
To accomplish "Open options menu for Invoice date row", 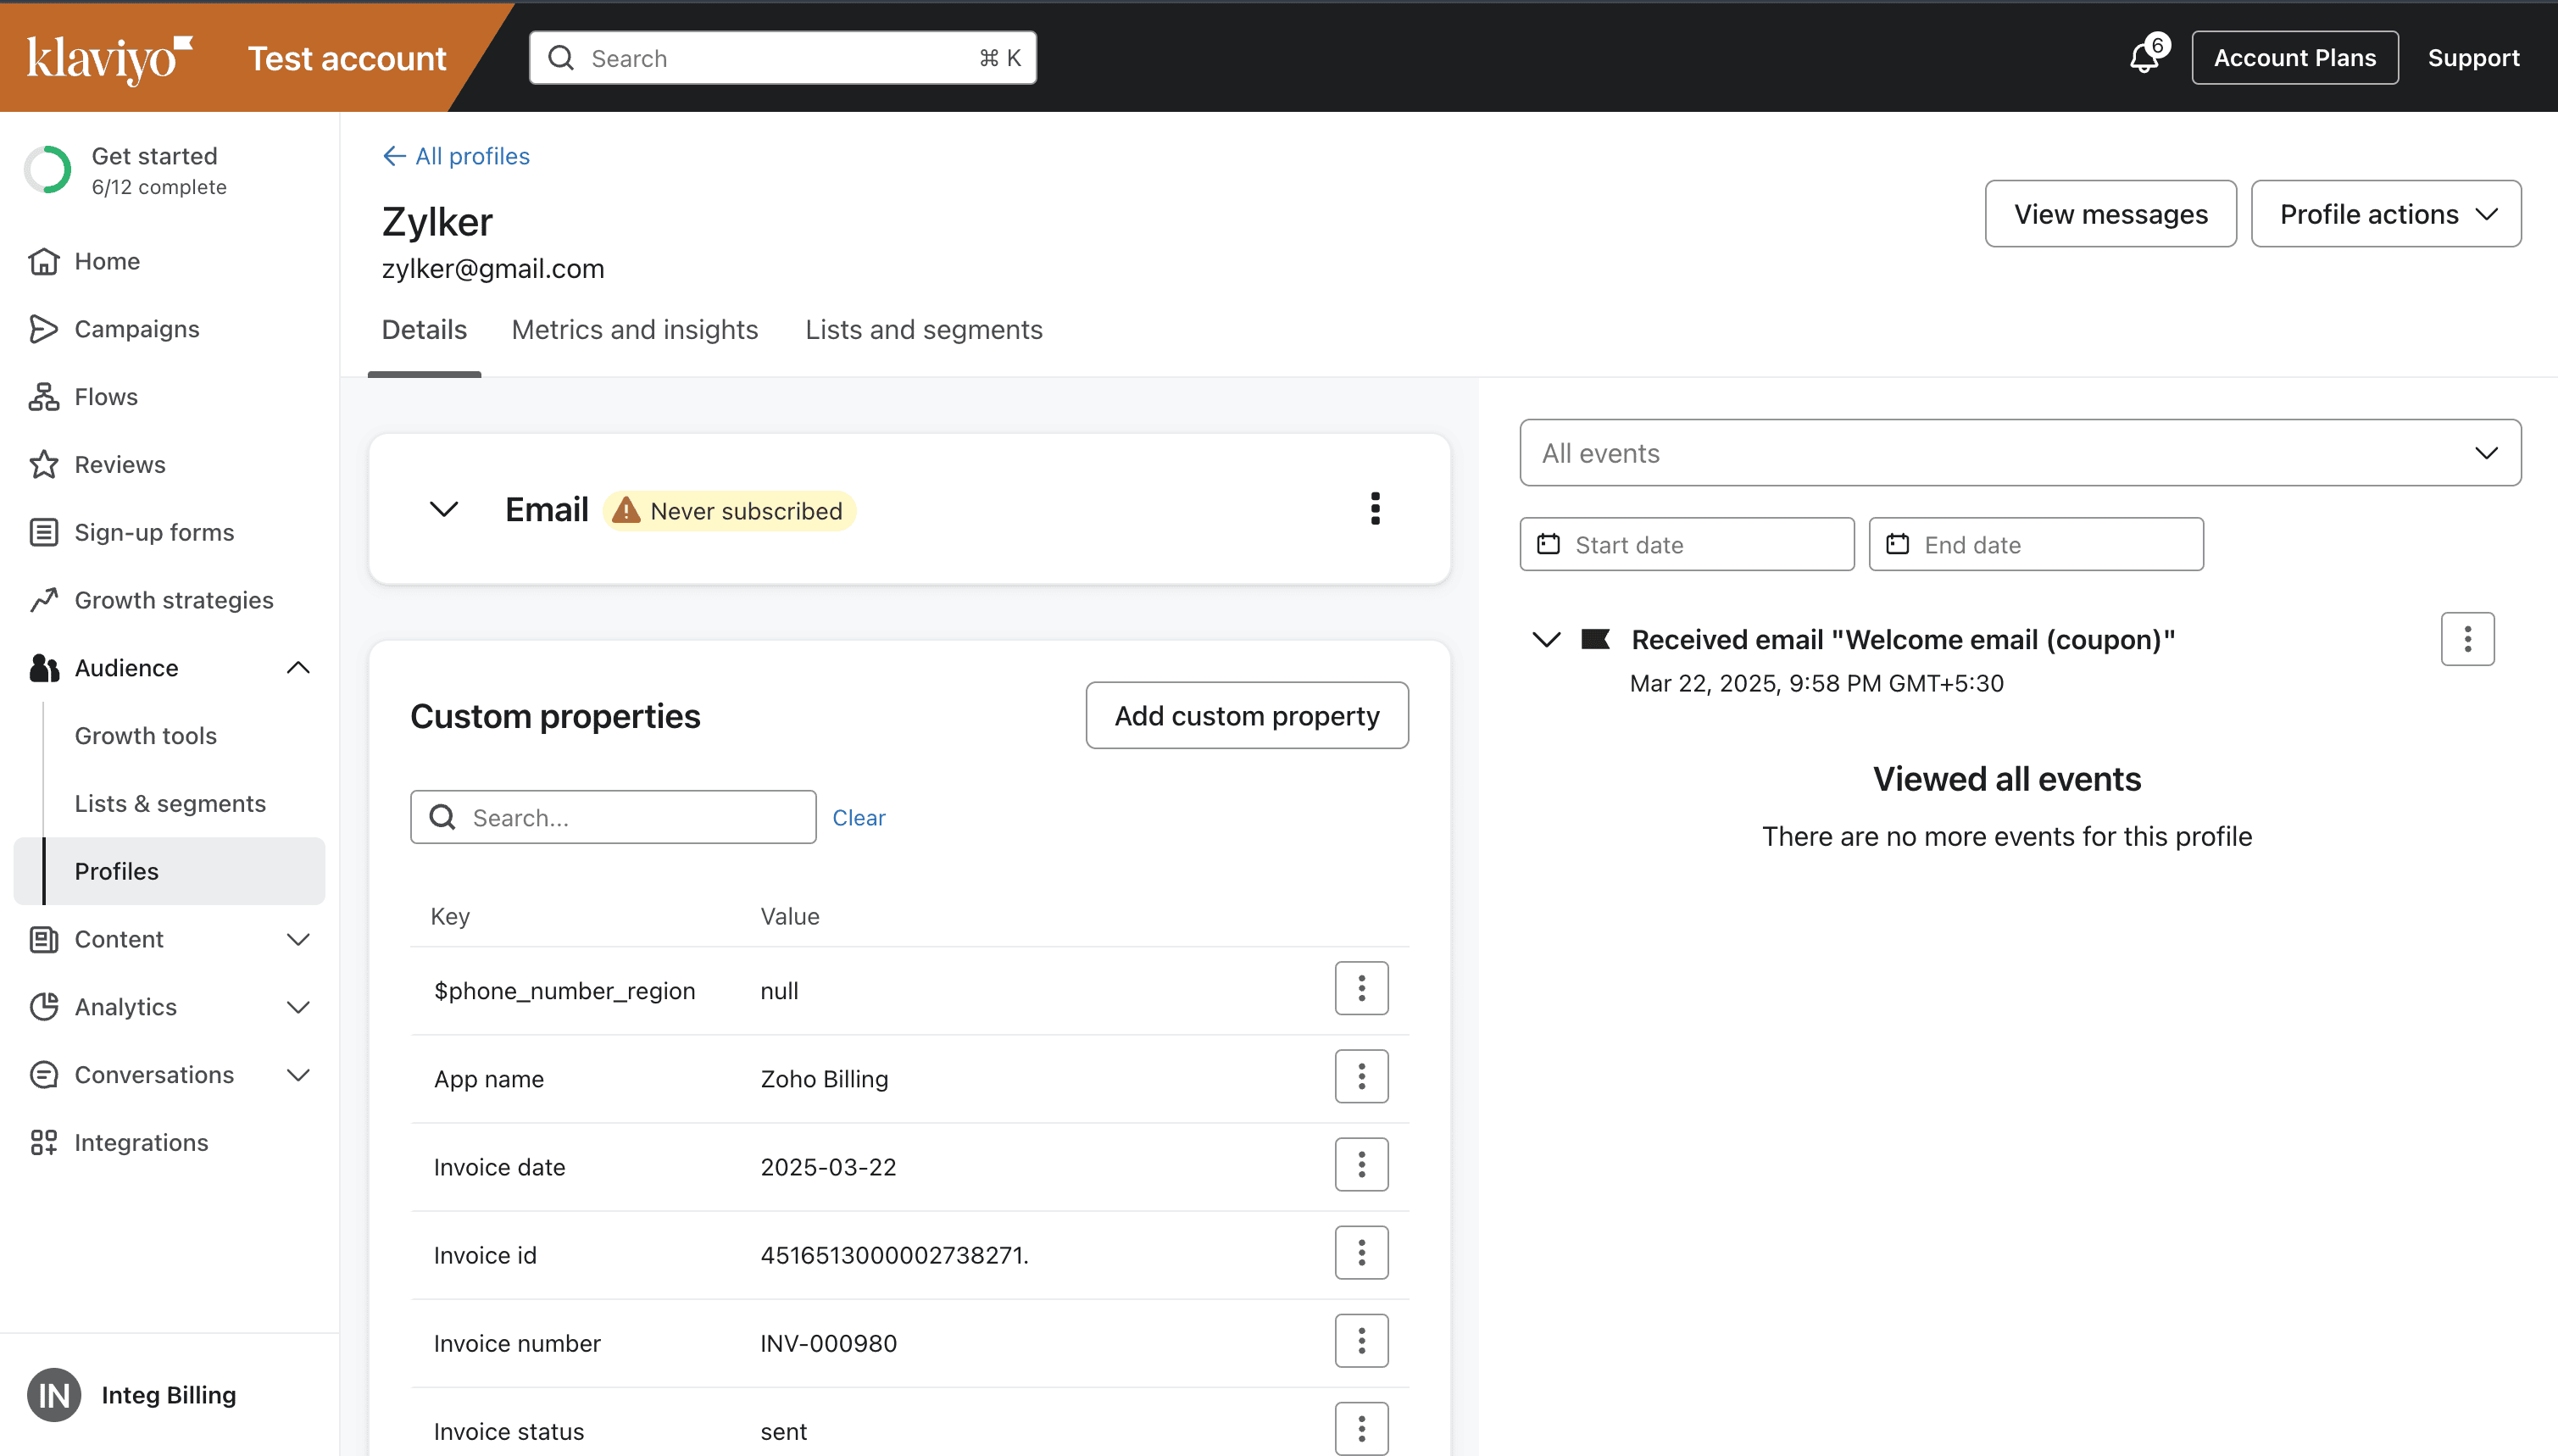I will point(1361,1165).
